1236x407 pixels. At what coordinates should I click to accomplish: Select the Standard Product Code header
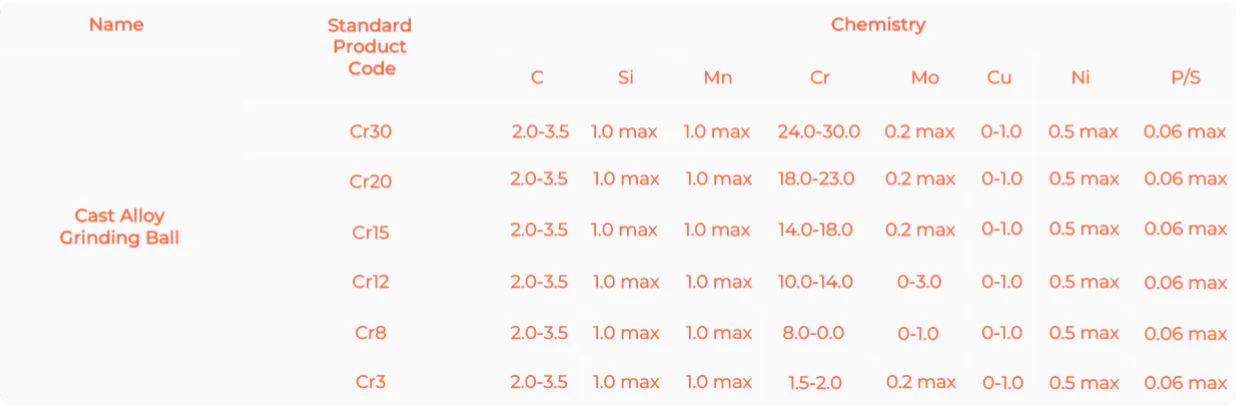point(370,47)
